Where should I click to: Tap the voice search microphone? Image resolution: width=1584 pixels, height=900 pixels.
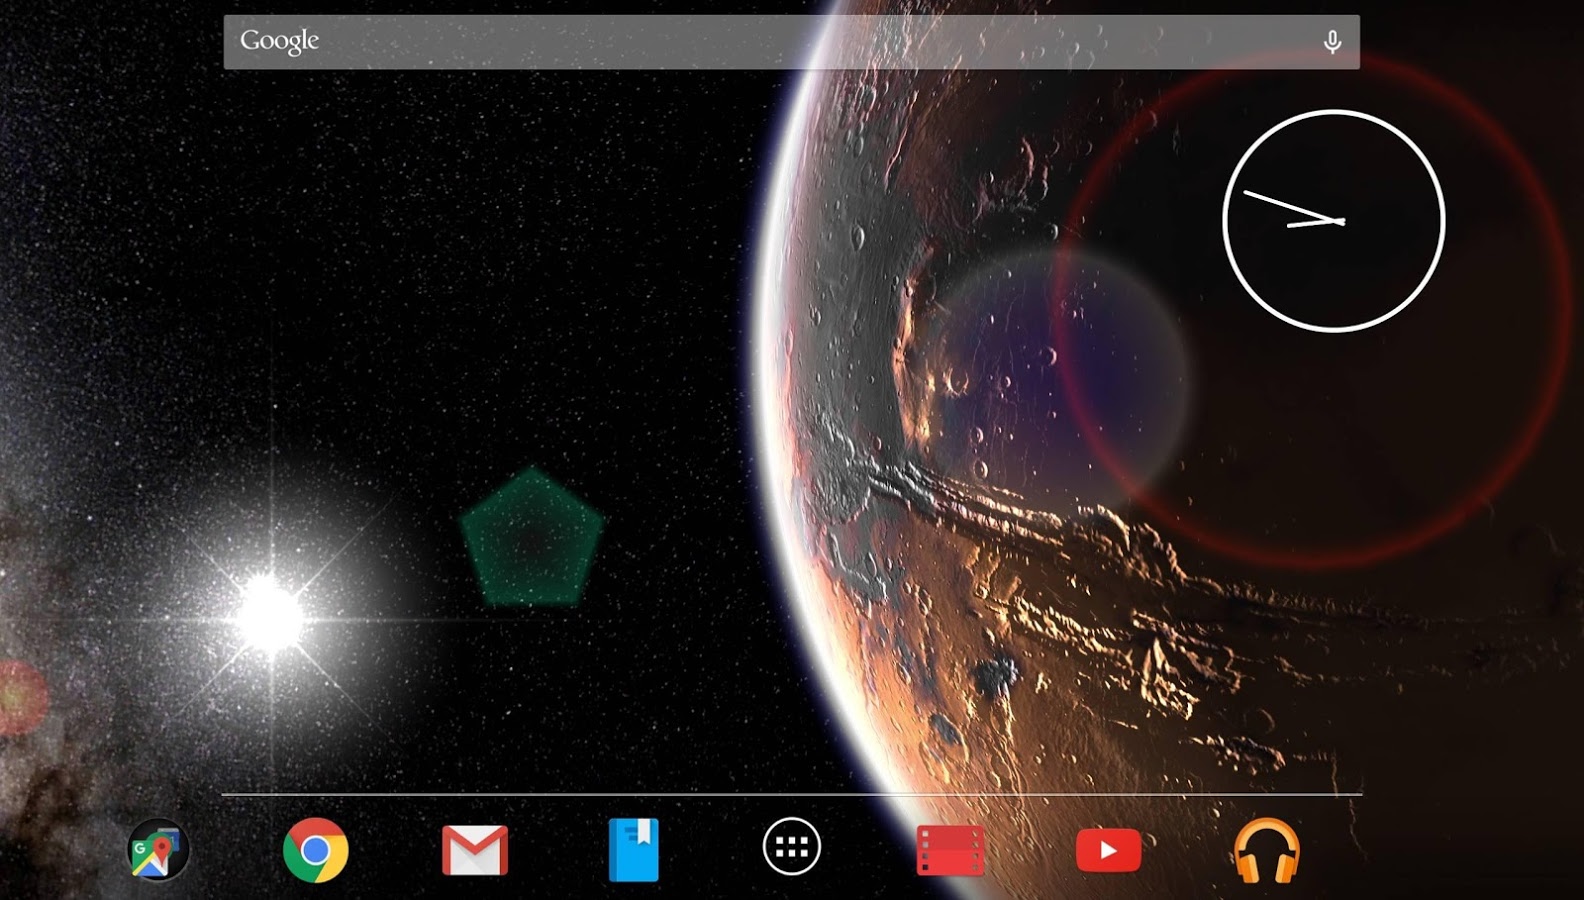click(x=1332, y=42)
